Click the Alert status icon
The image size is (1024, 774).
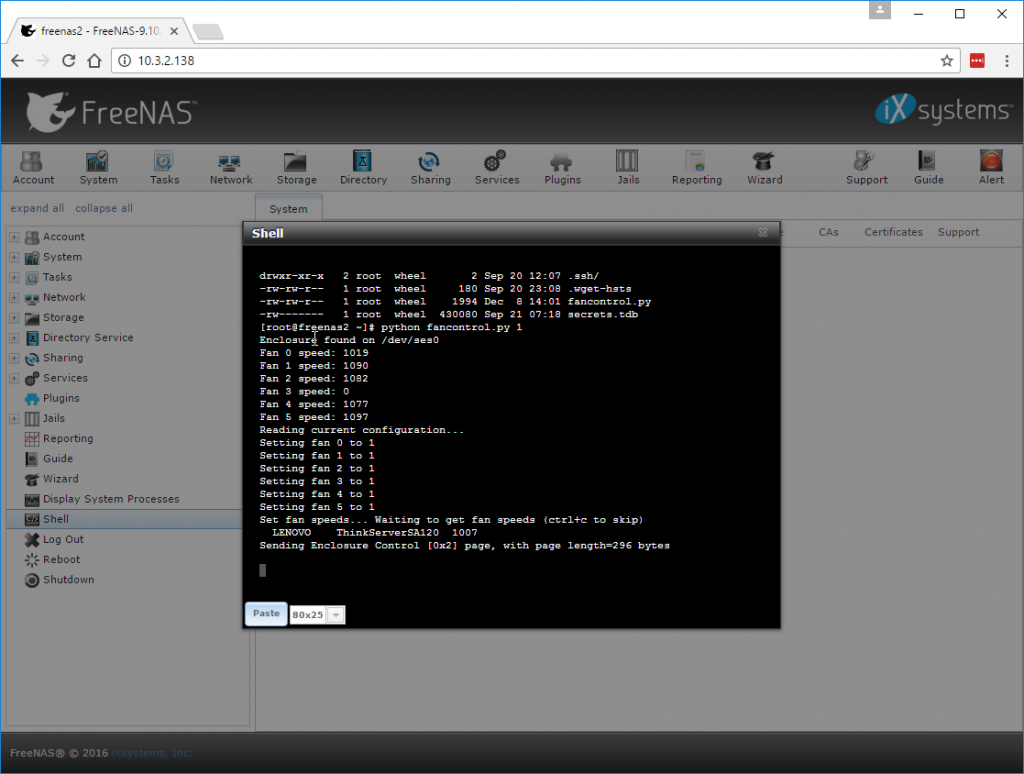point(990,165)
